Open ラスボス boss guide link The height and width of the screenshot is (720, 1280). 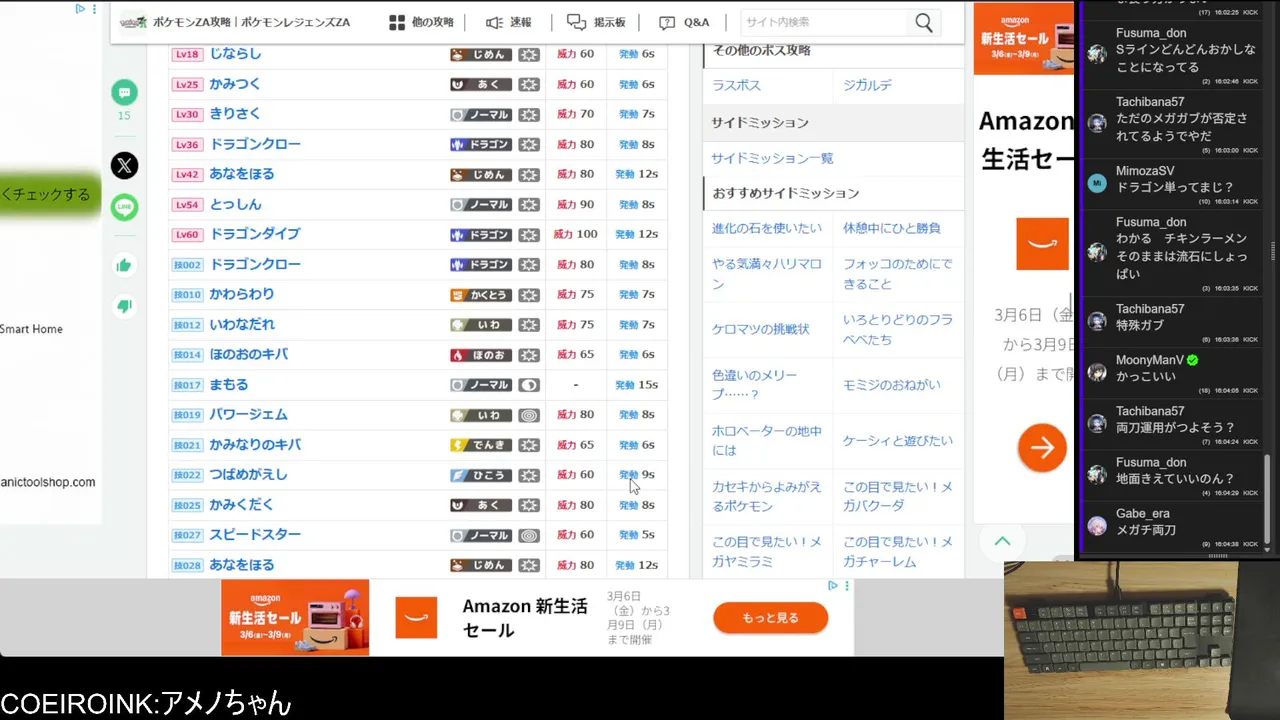click(736, 85)
